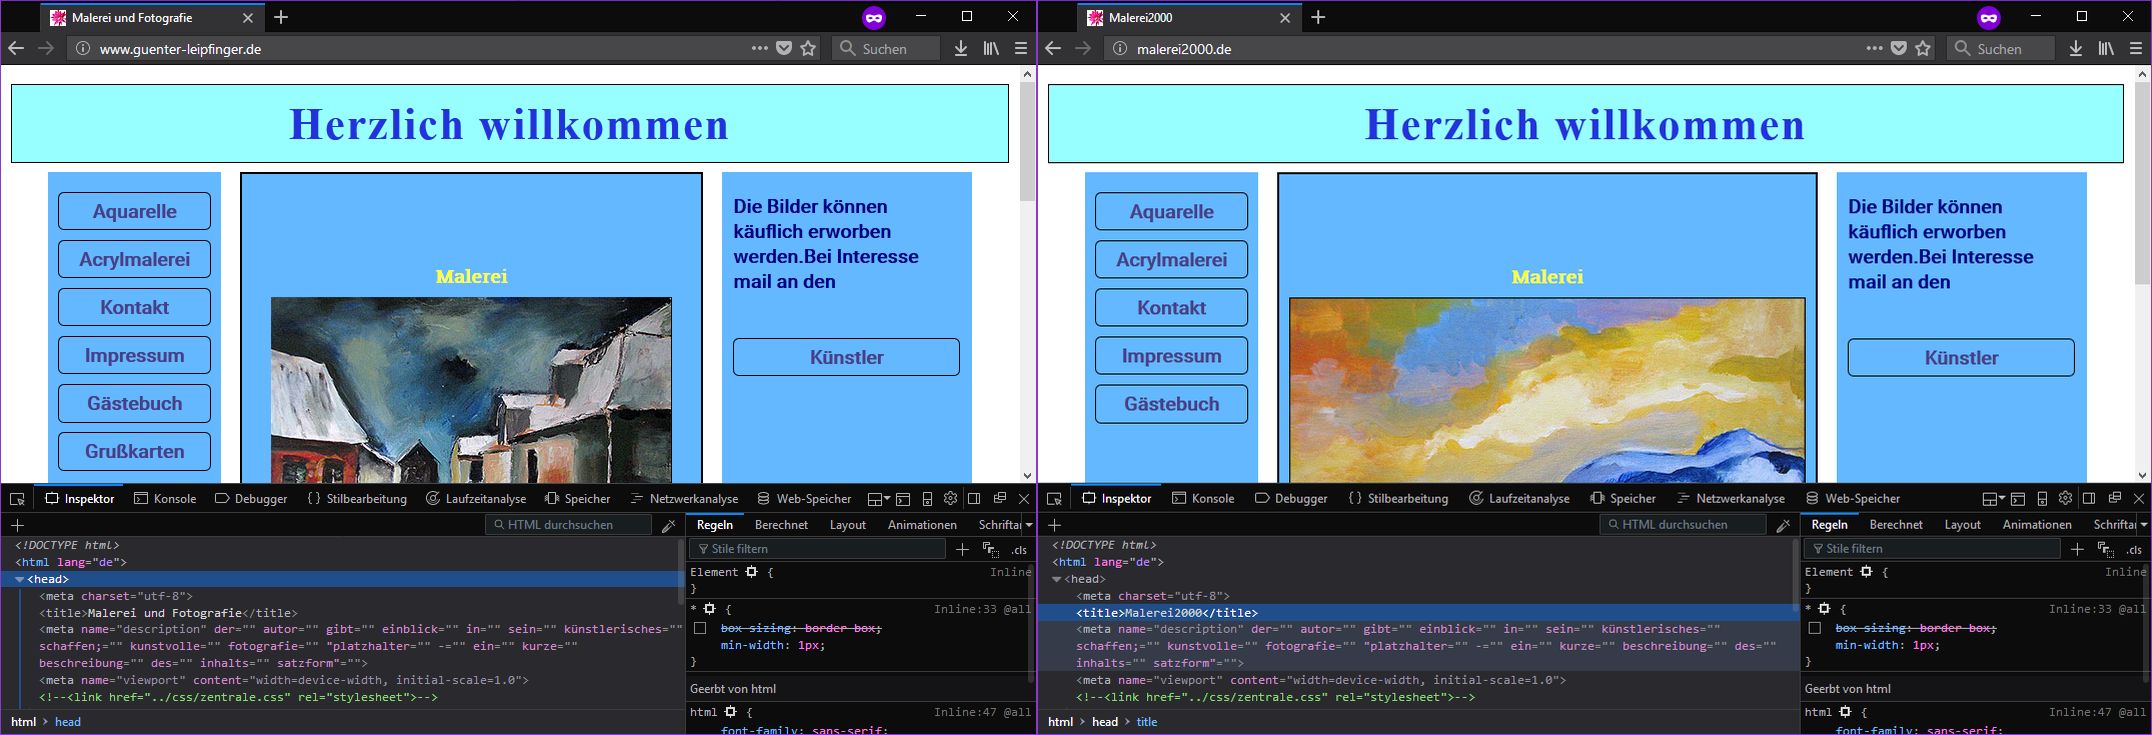Toggle .cls class panel in the left rules view
Viewport: 2152px width, 735px height.
[x=1019, y=549]
